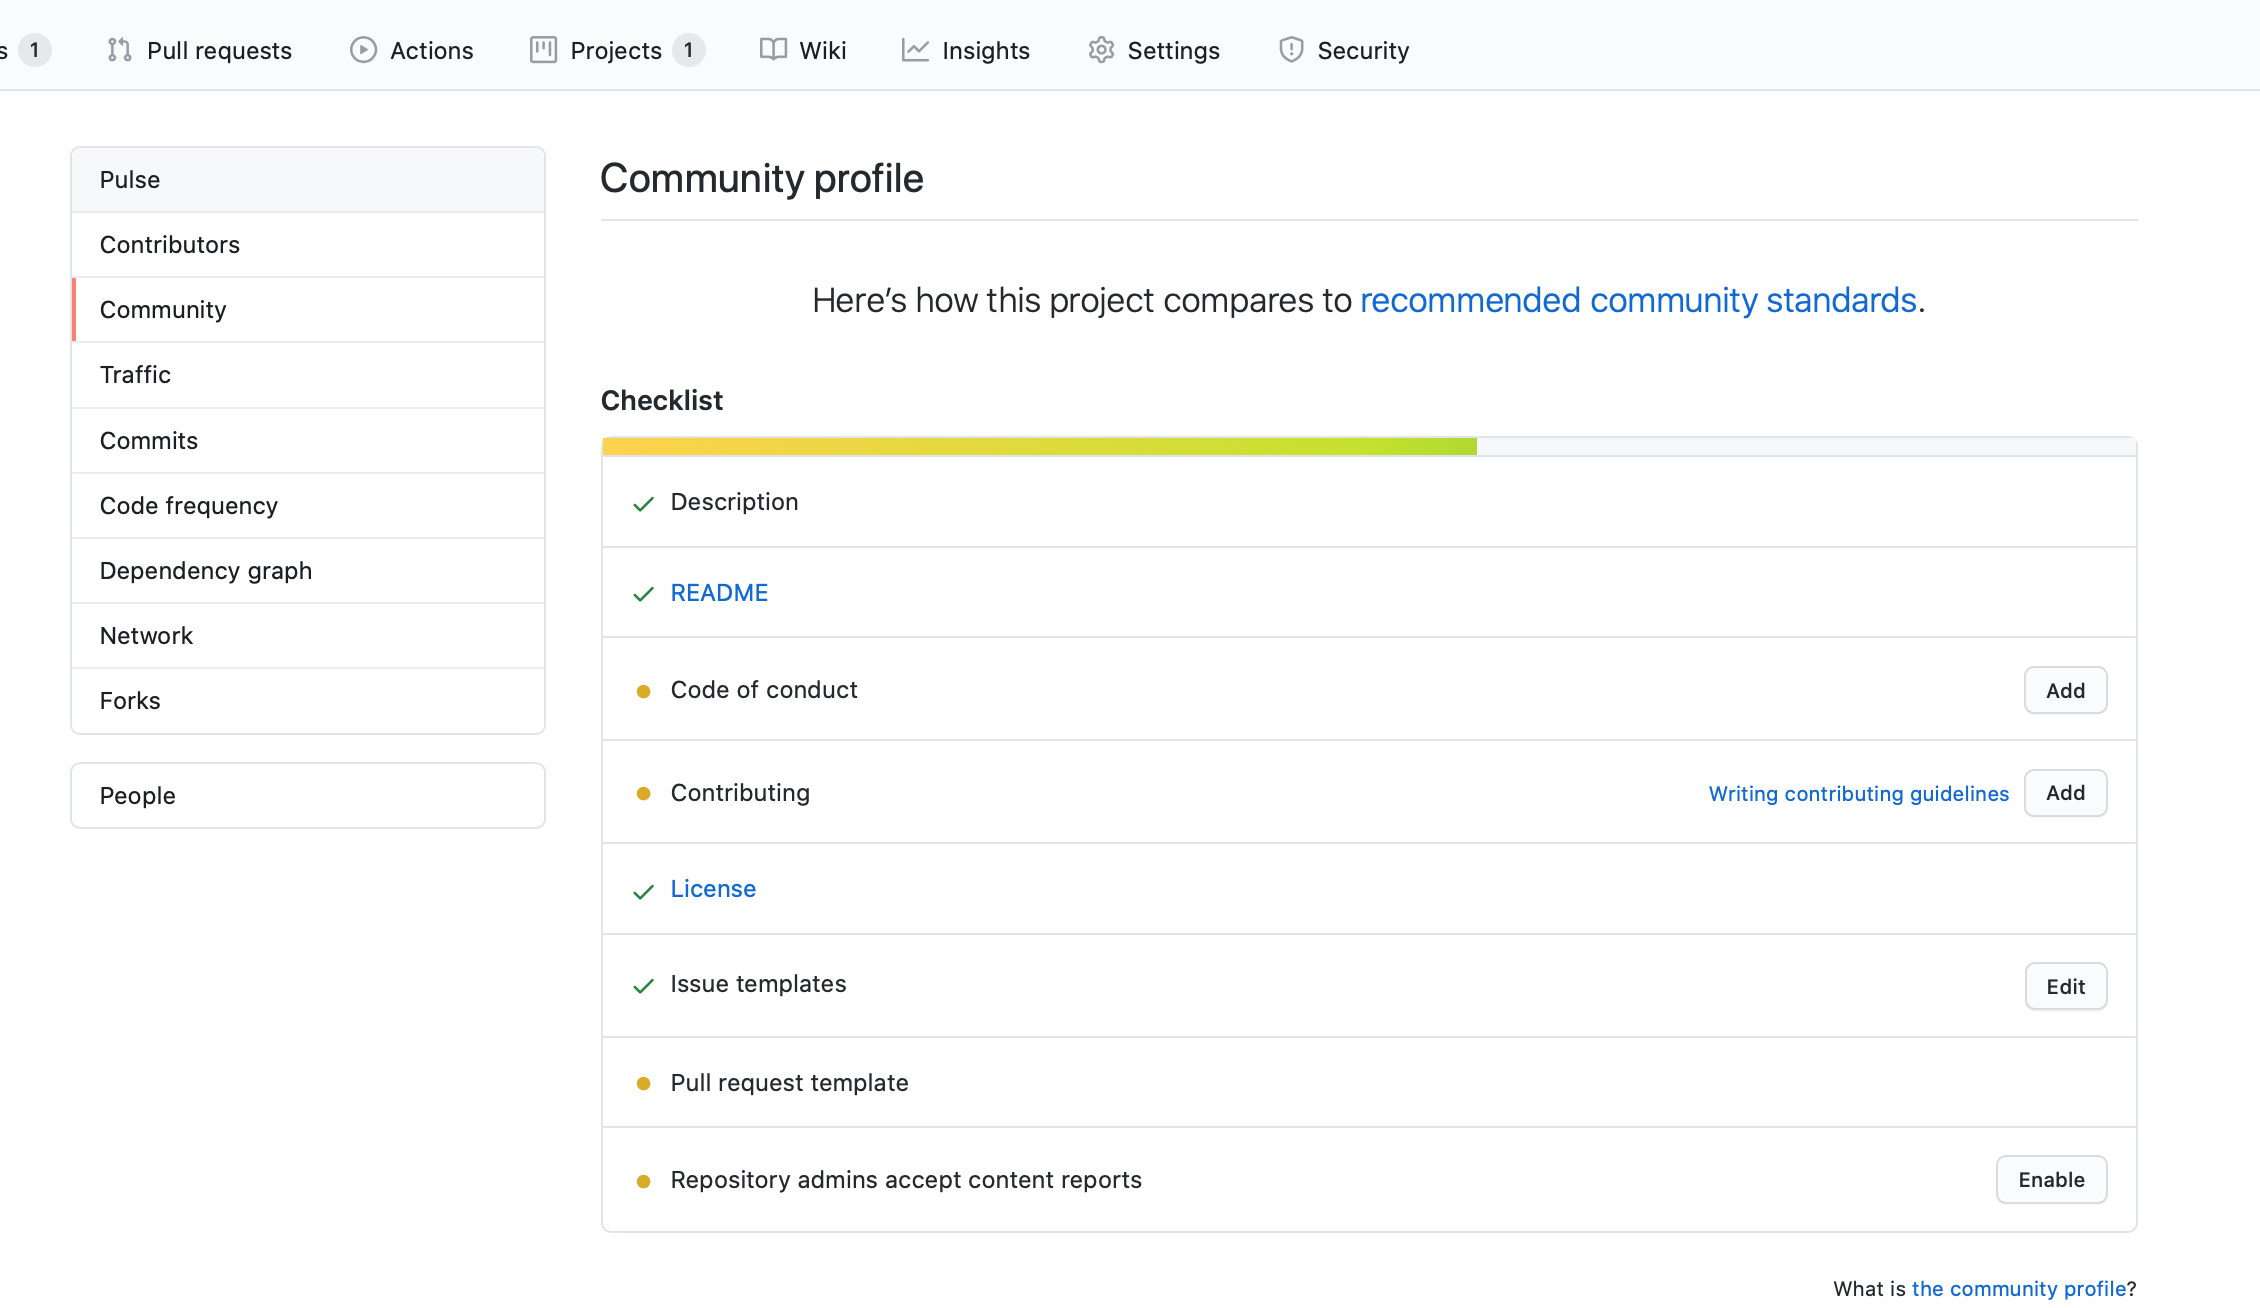Click the Pull requests icon
The height and width of the screenshot is (1308, 2260).
[x=120, y=50]
